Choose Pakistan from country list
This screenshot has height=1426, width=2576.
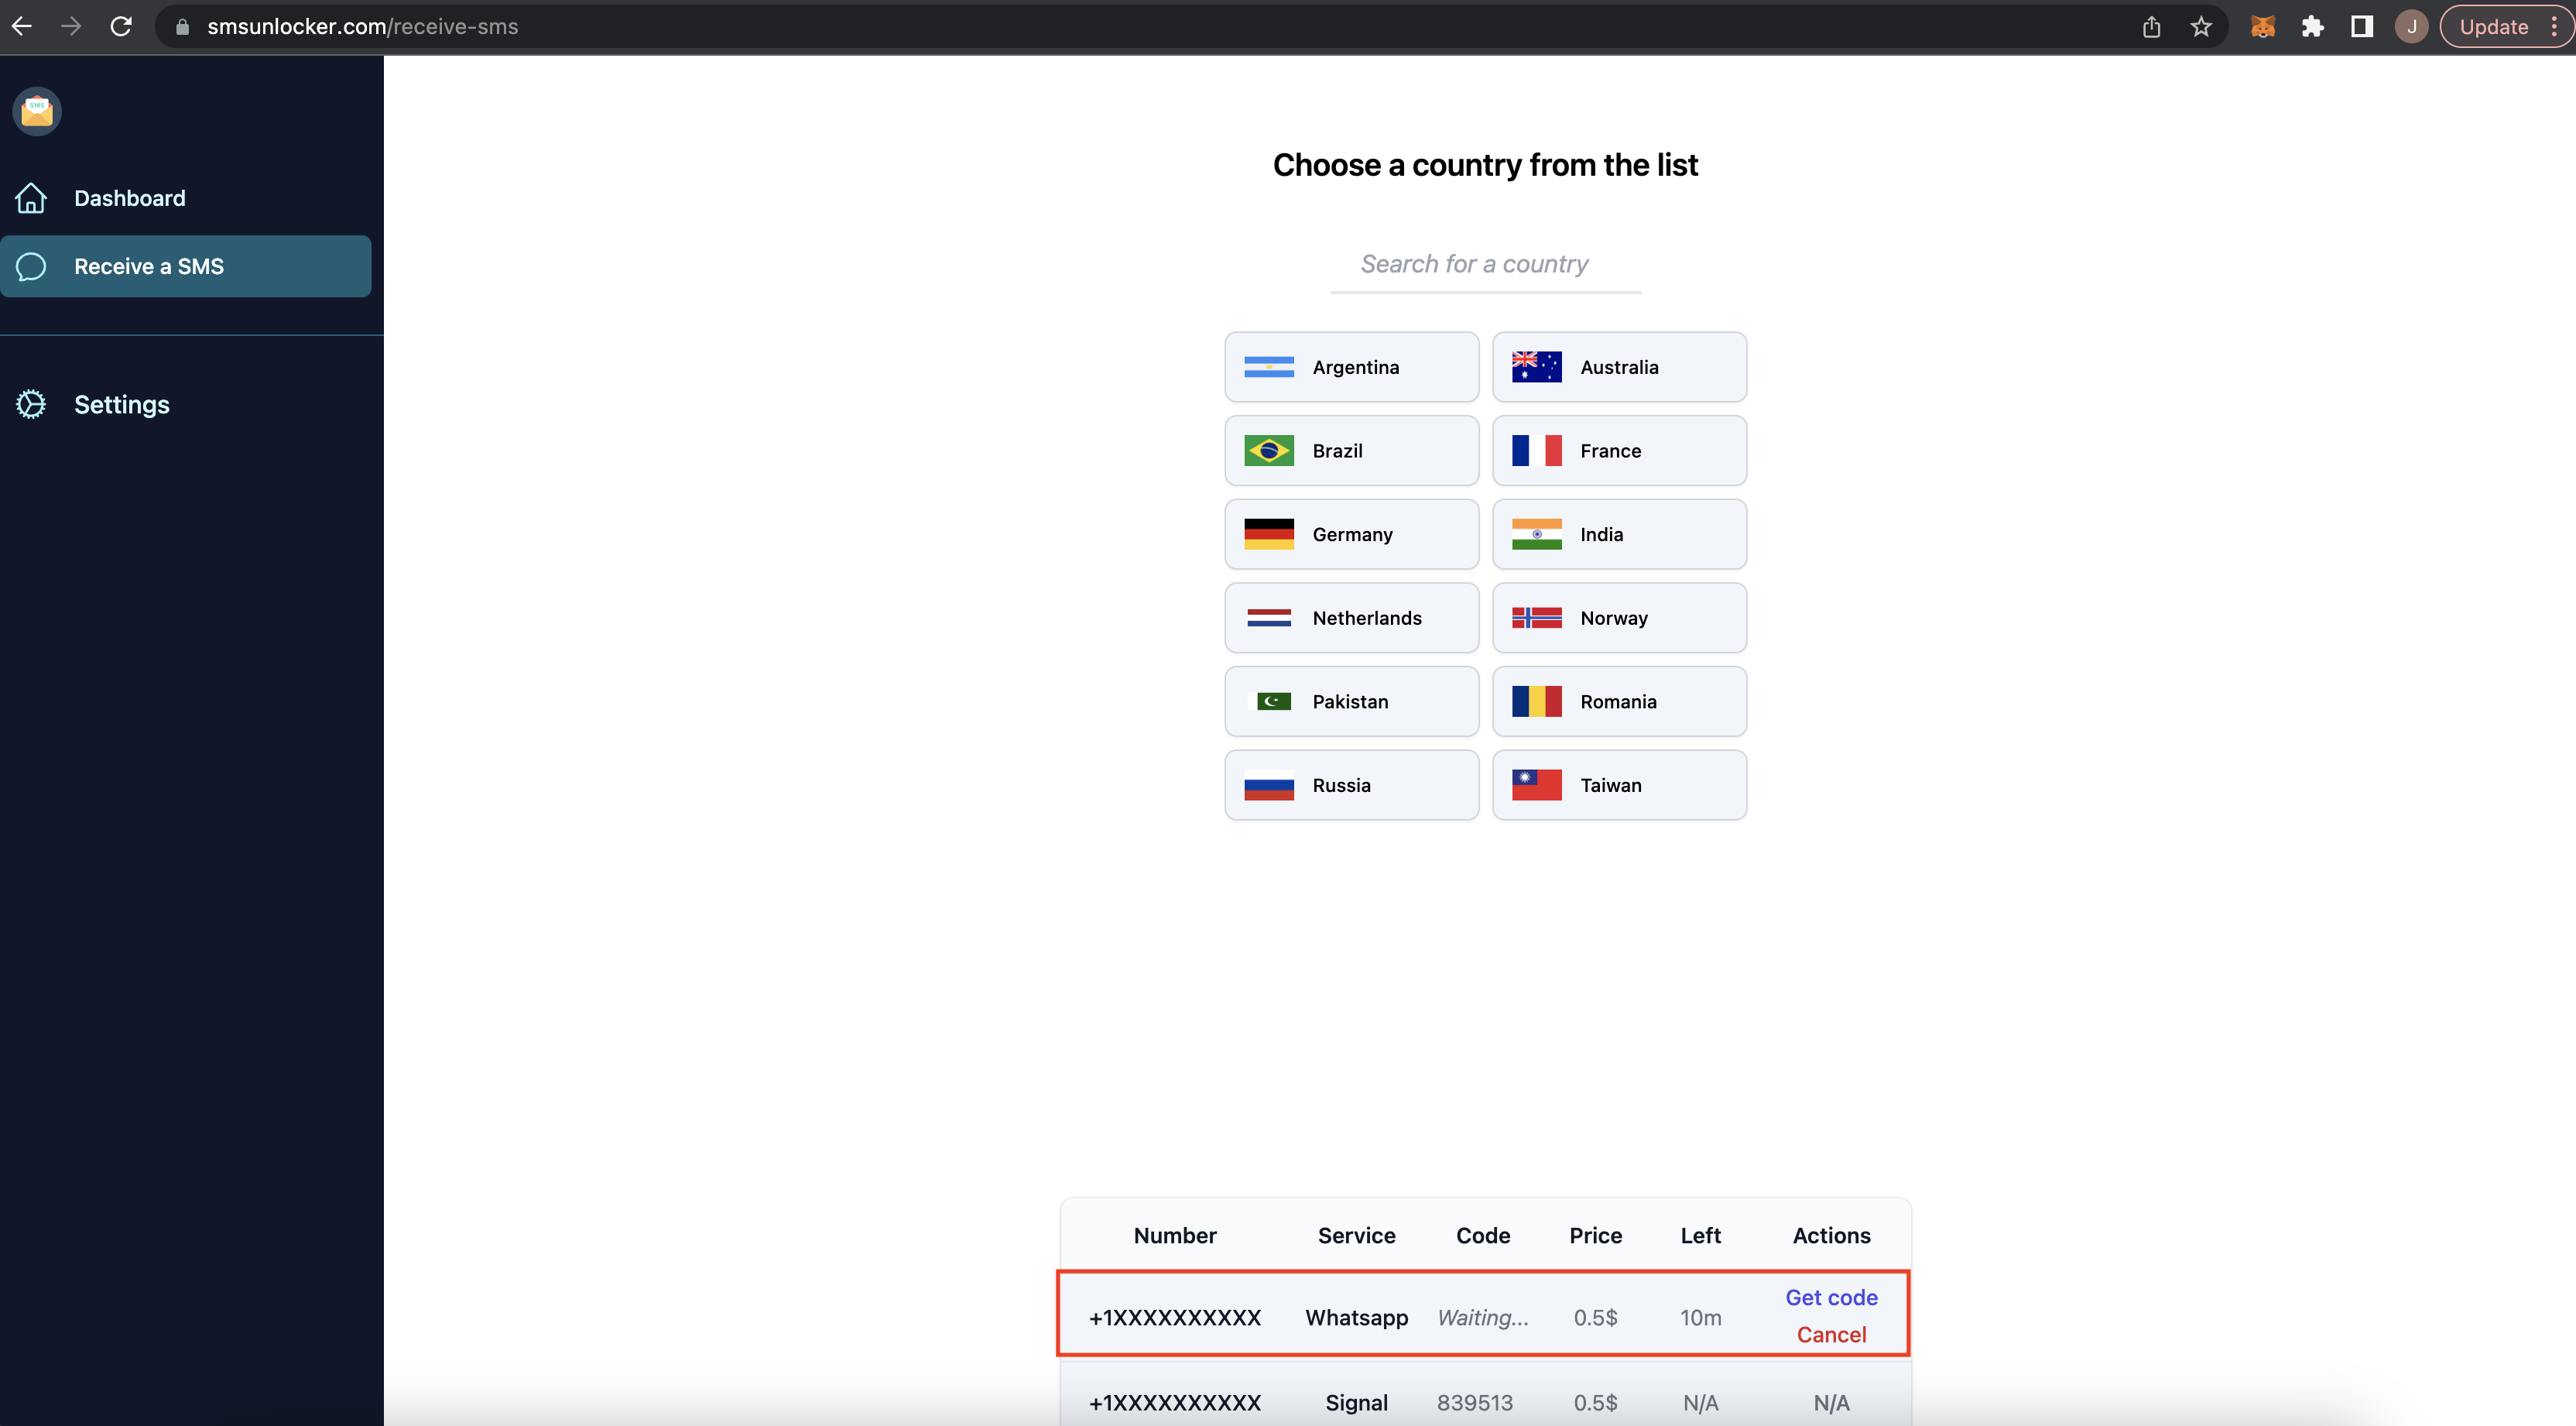[x=1352, y=702]
